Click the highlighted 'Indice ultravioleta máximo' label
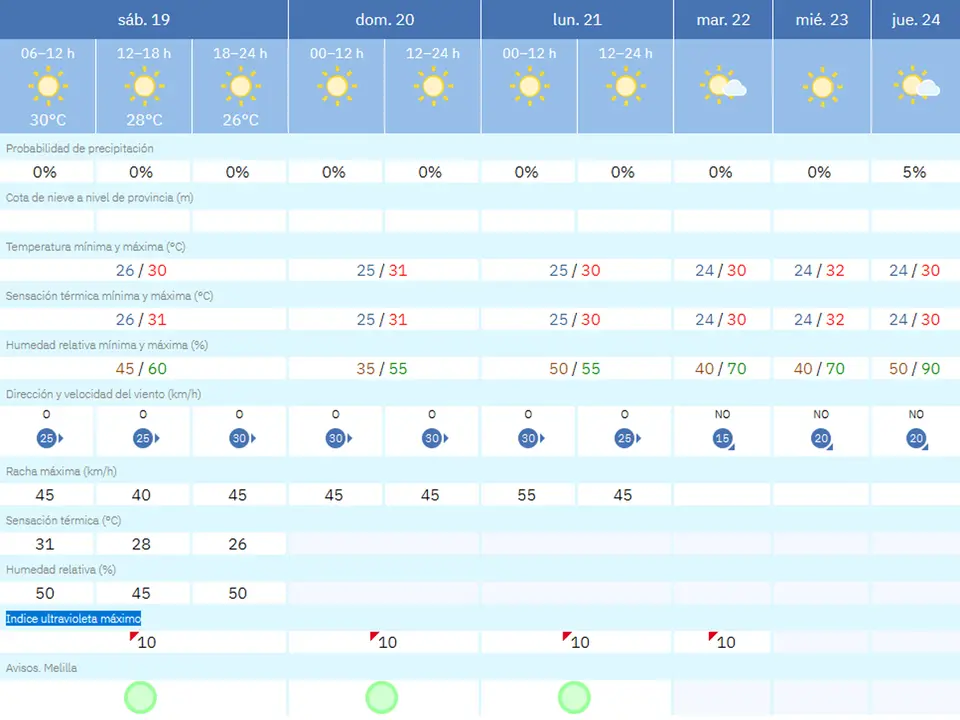Viewport: 960px width, 720px height. 73,618
